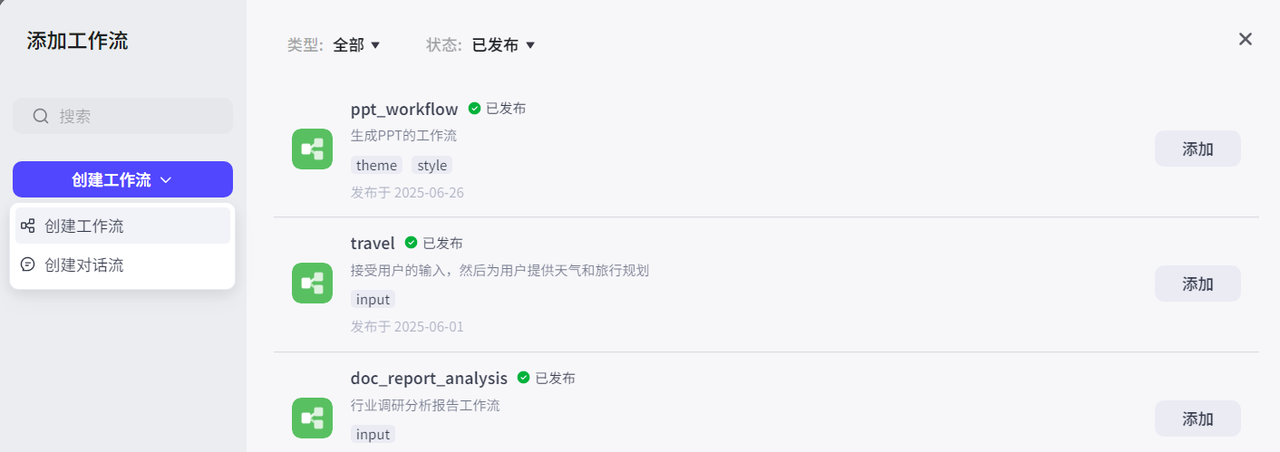Collapse the 创建工作流 dropdown button

click(x=122, y=180)
